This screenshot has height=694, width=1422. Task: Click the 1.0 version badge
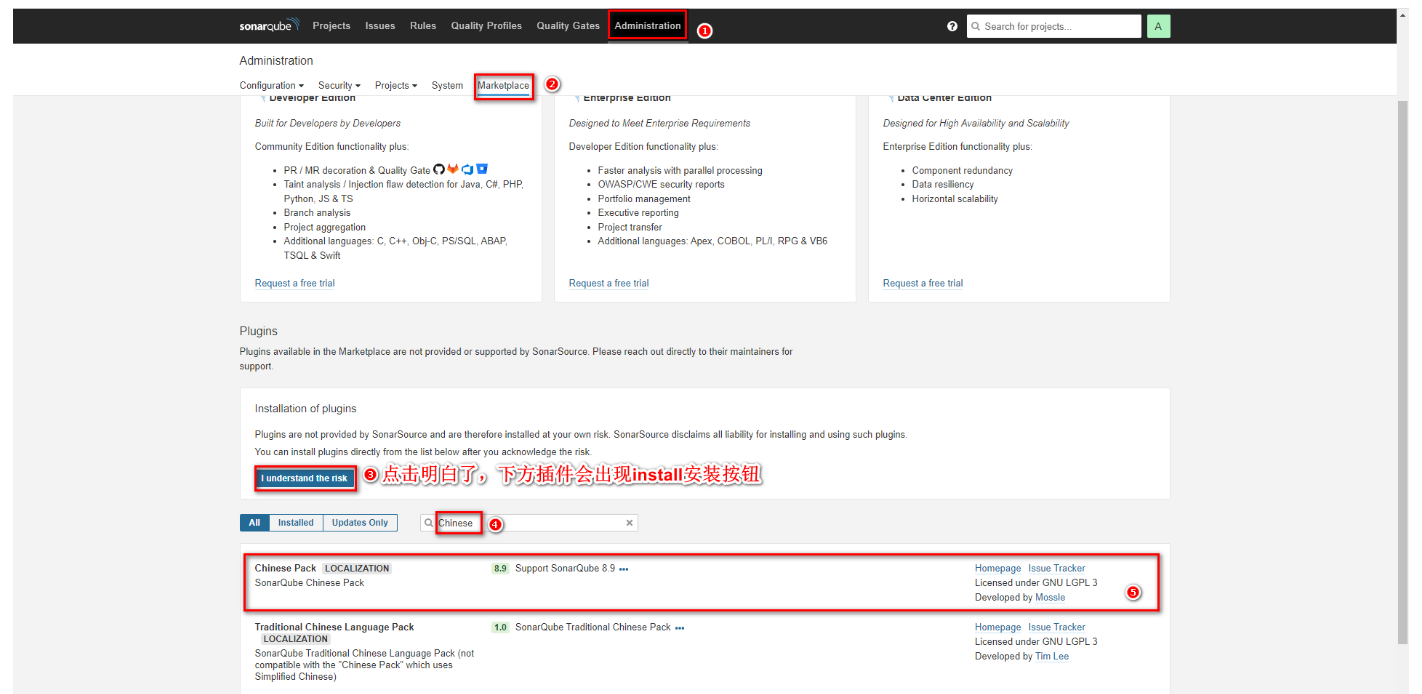[x=500, y=628]
